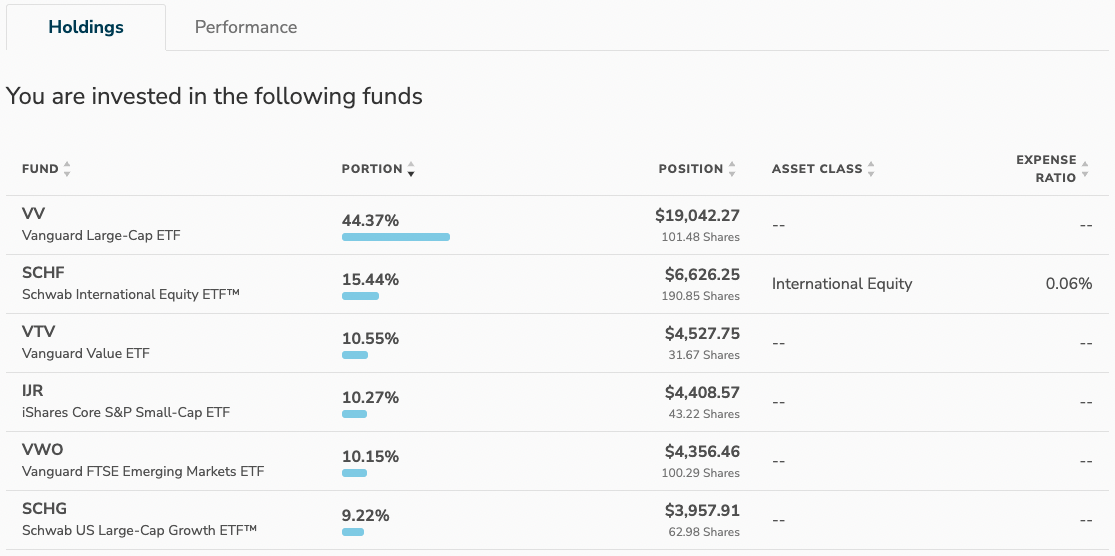Sort by EXPENSE RATIO column arrows

coord(1085,169)
